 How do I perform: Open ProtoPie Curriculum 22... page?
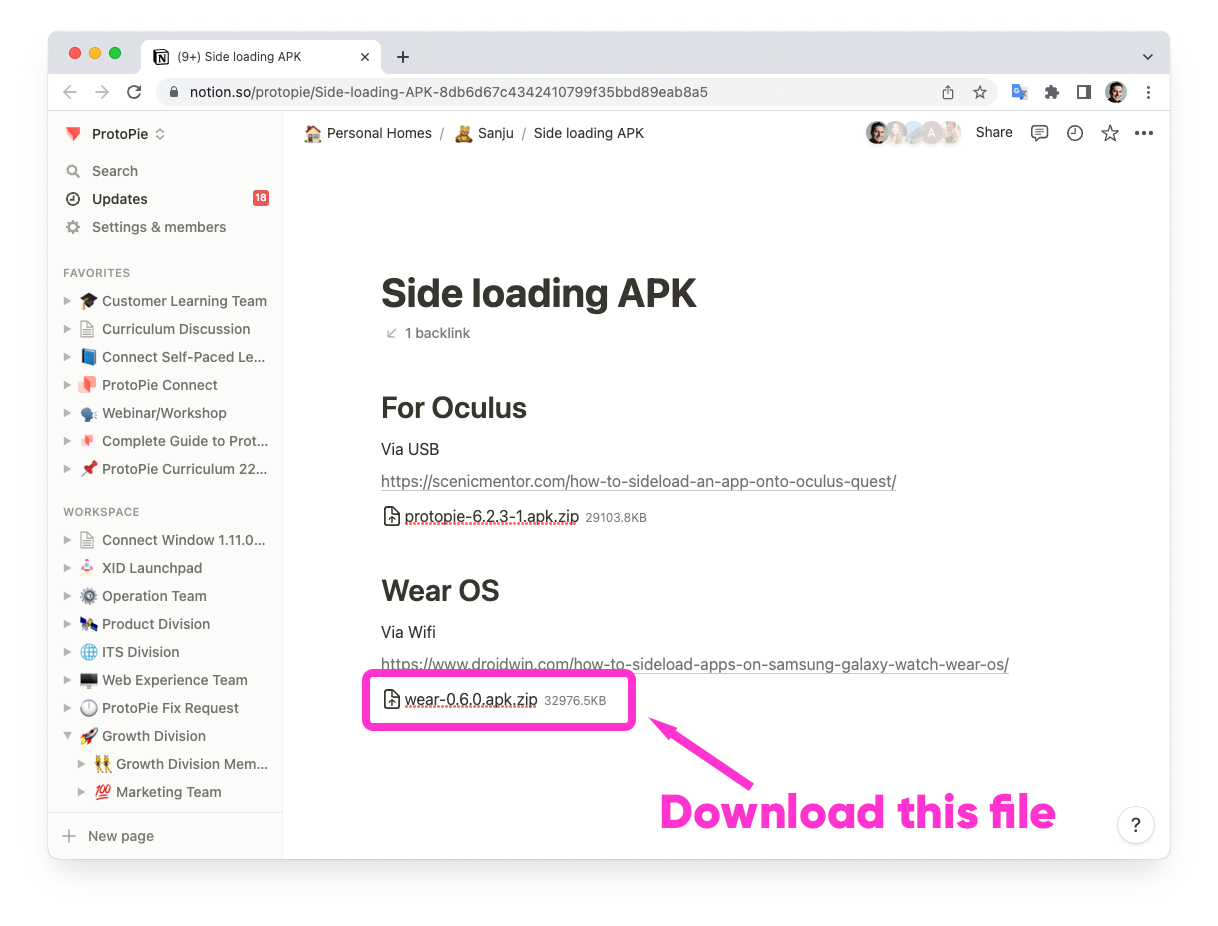(185, 469)
